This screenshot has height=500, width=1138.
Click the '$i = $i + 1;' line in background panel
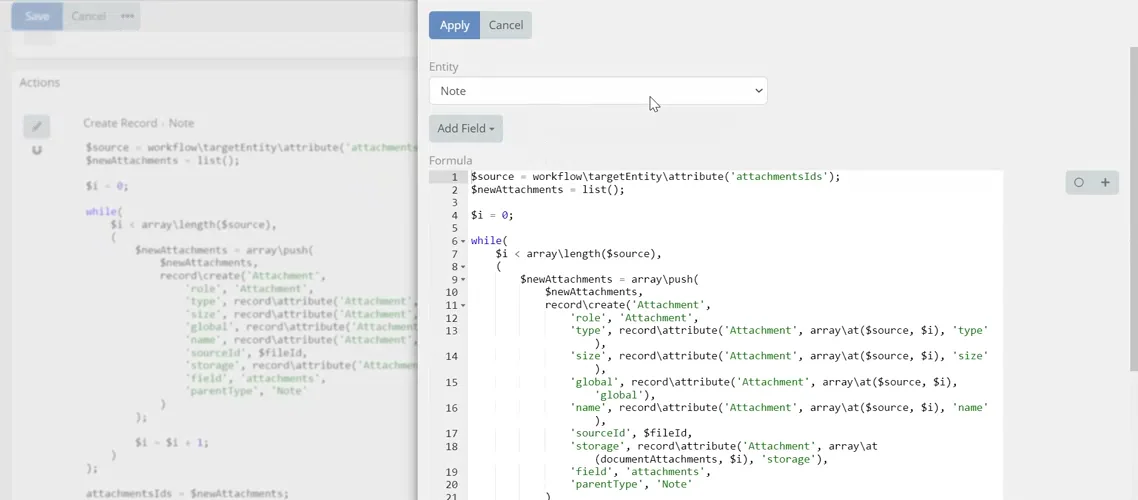[x=172, y=442]
